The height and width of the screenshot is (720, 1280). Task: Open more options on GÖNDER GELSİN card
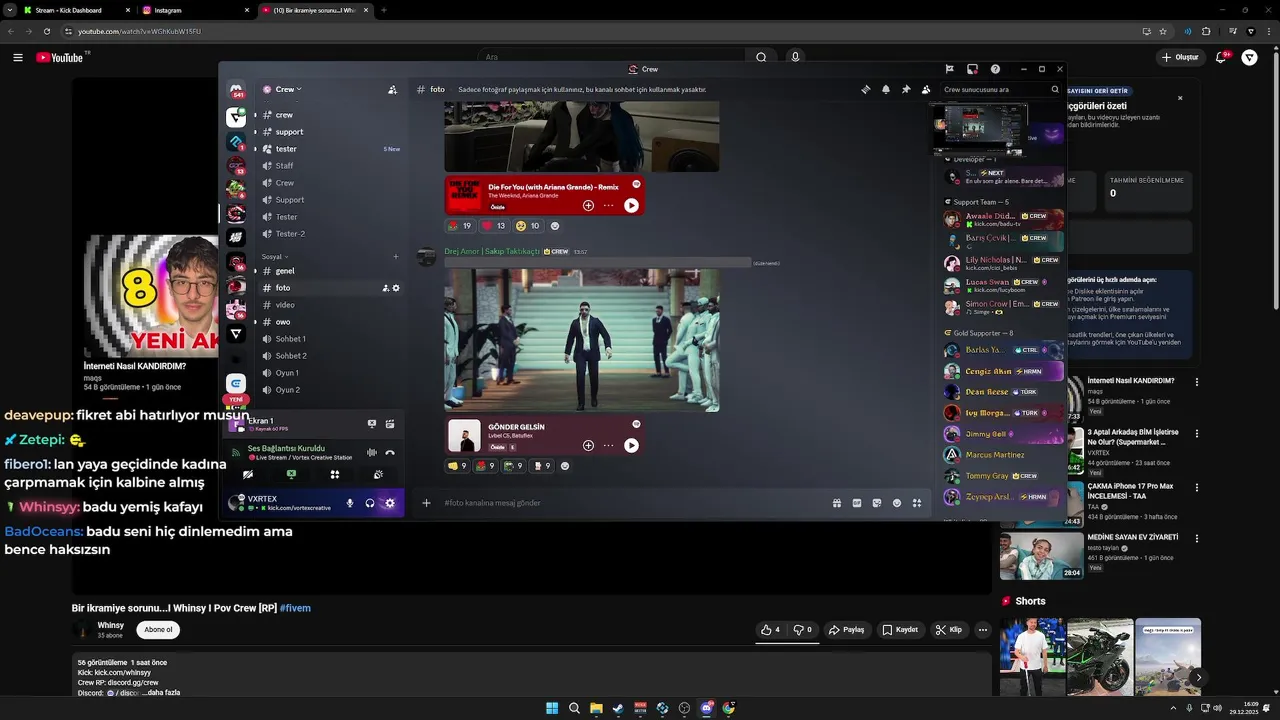point(608,445)
